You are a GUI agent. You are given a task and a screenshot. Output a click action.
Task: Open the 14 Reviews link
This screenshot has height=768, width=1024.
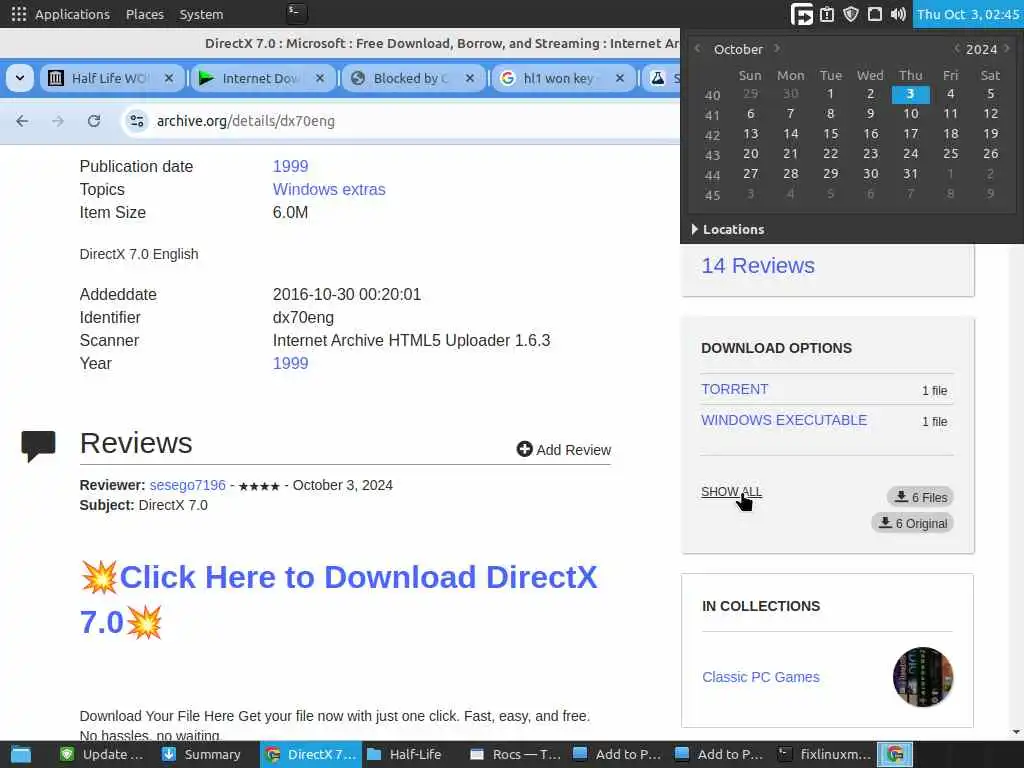click(x=758, y=266)
